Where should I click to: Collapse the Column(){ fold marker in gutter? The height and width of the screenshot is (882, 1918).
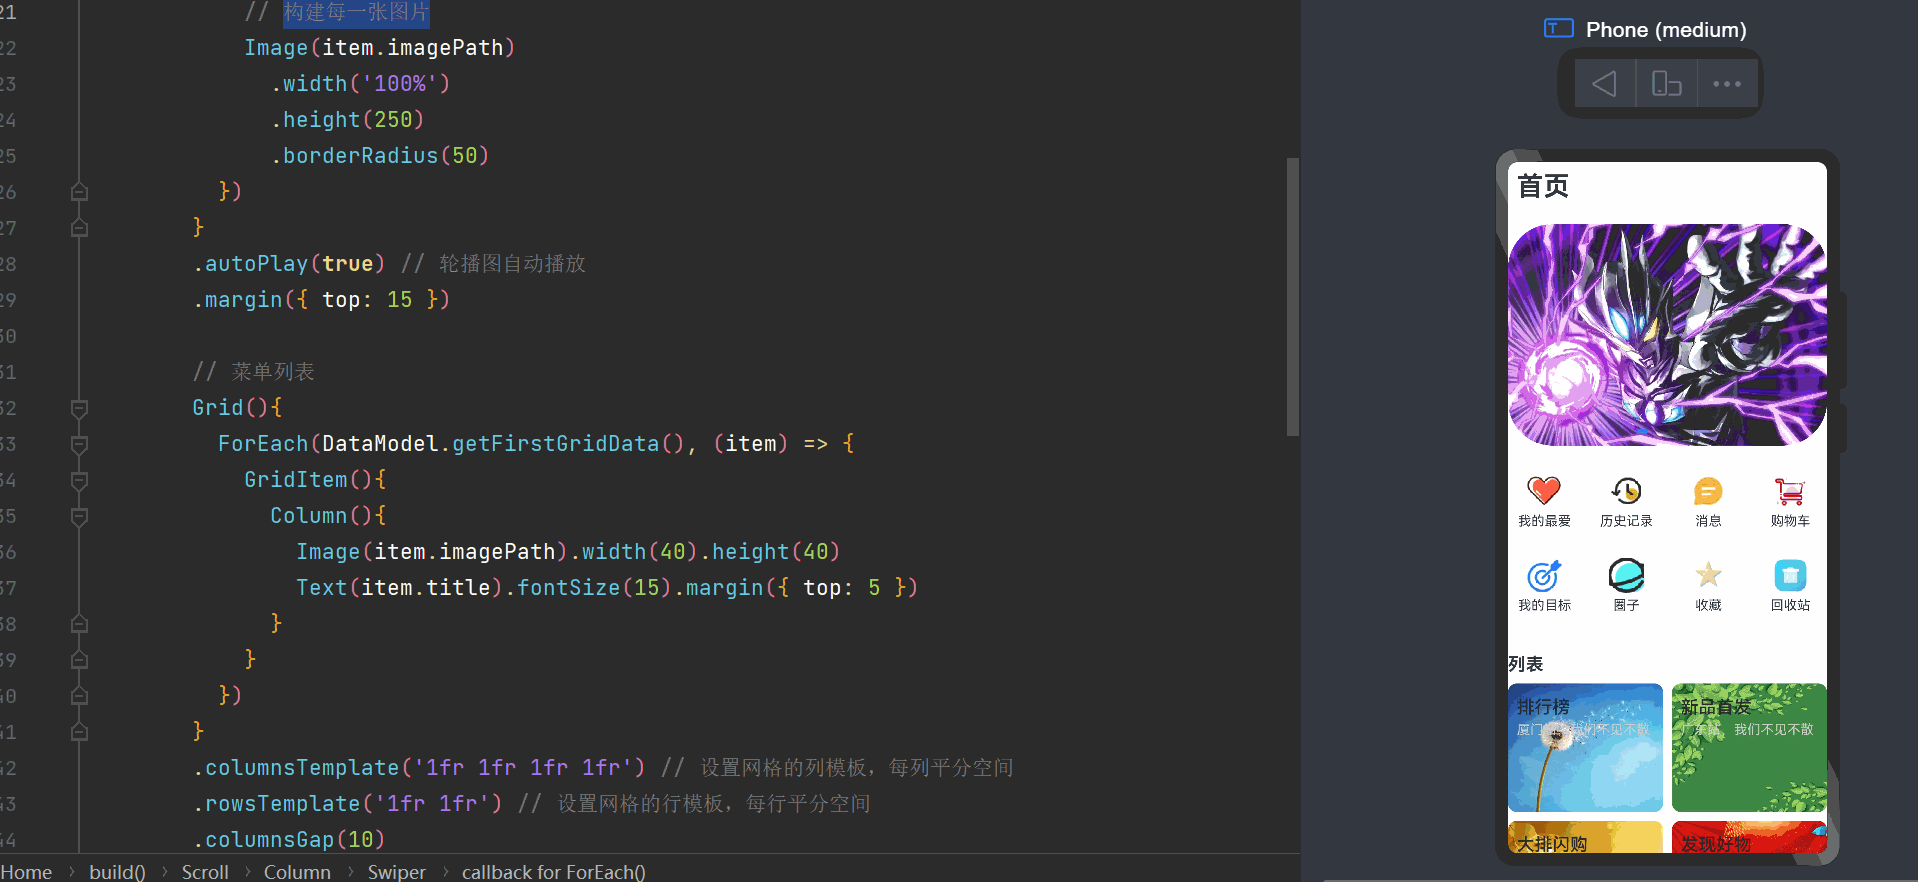click(x=80, y=516)
